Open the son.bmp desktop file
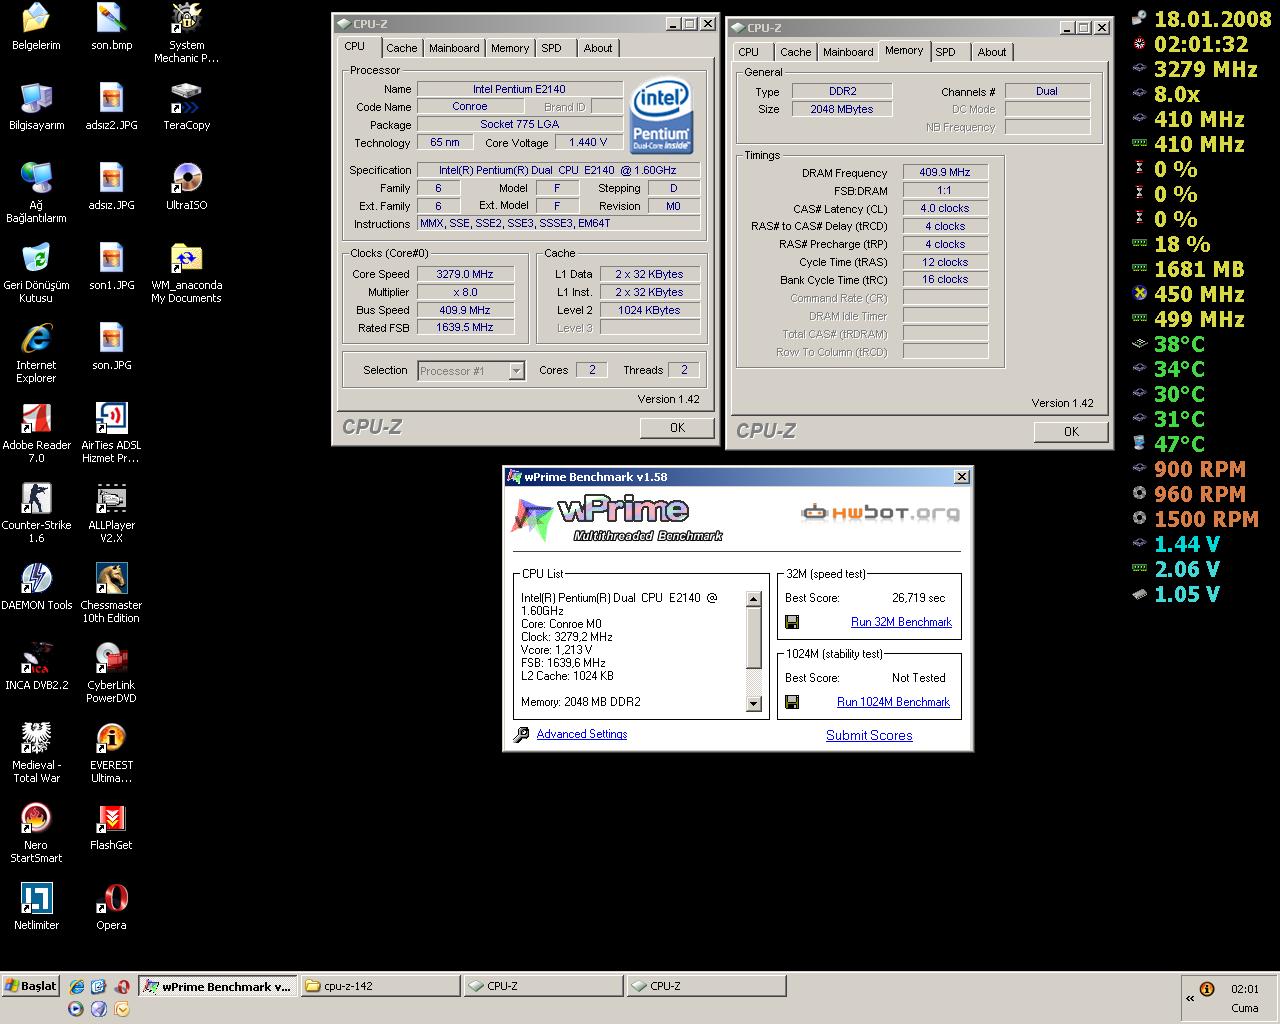 click(111, 27)
